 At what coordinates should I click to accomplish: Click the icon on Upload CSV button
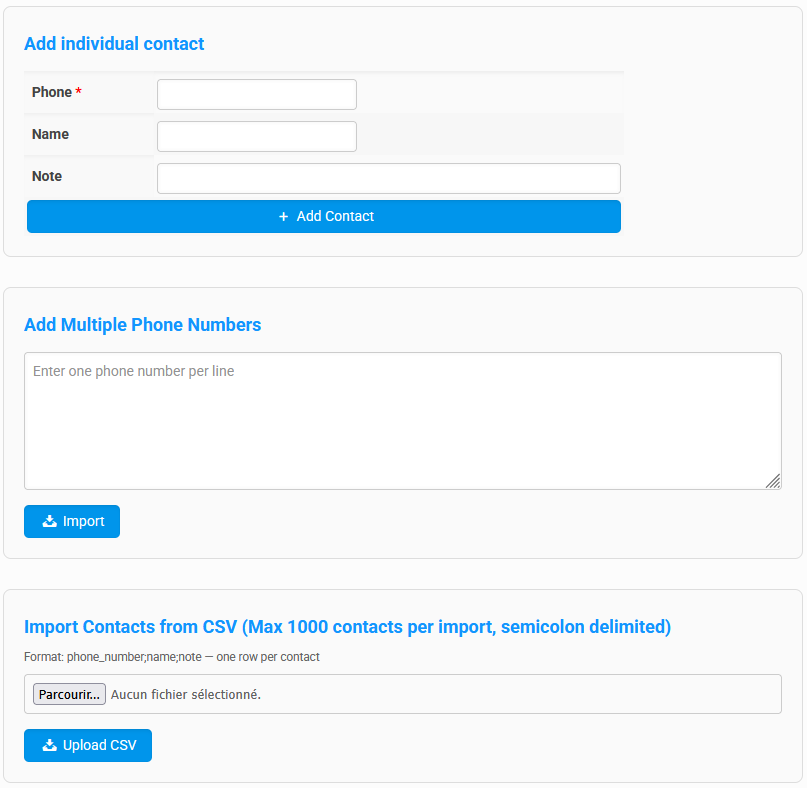[49, 745]
